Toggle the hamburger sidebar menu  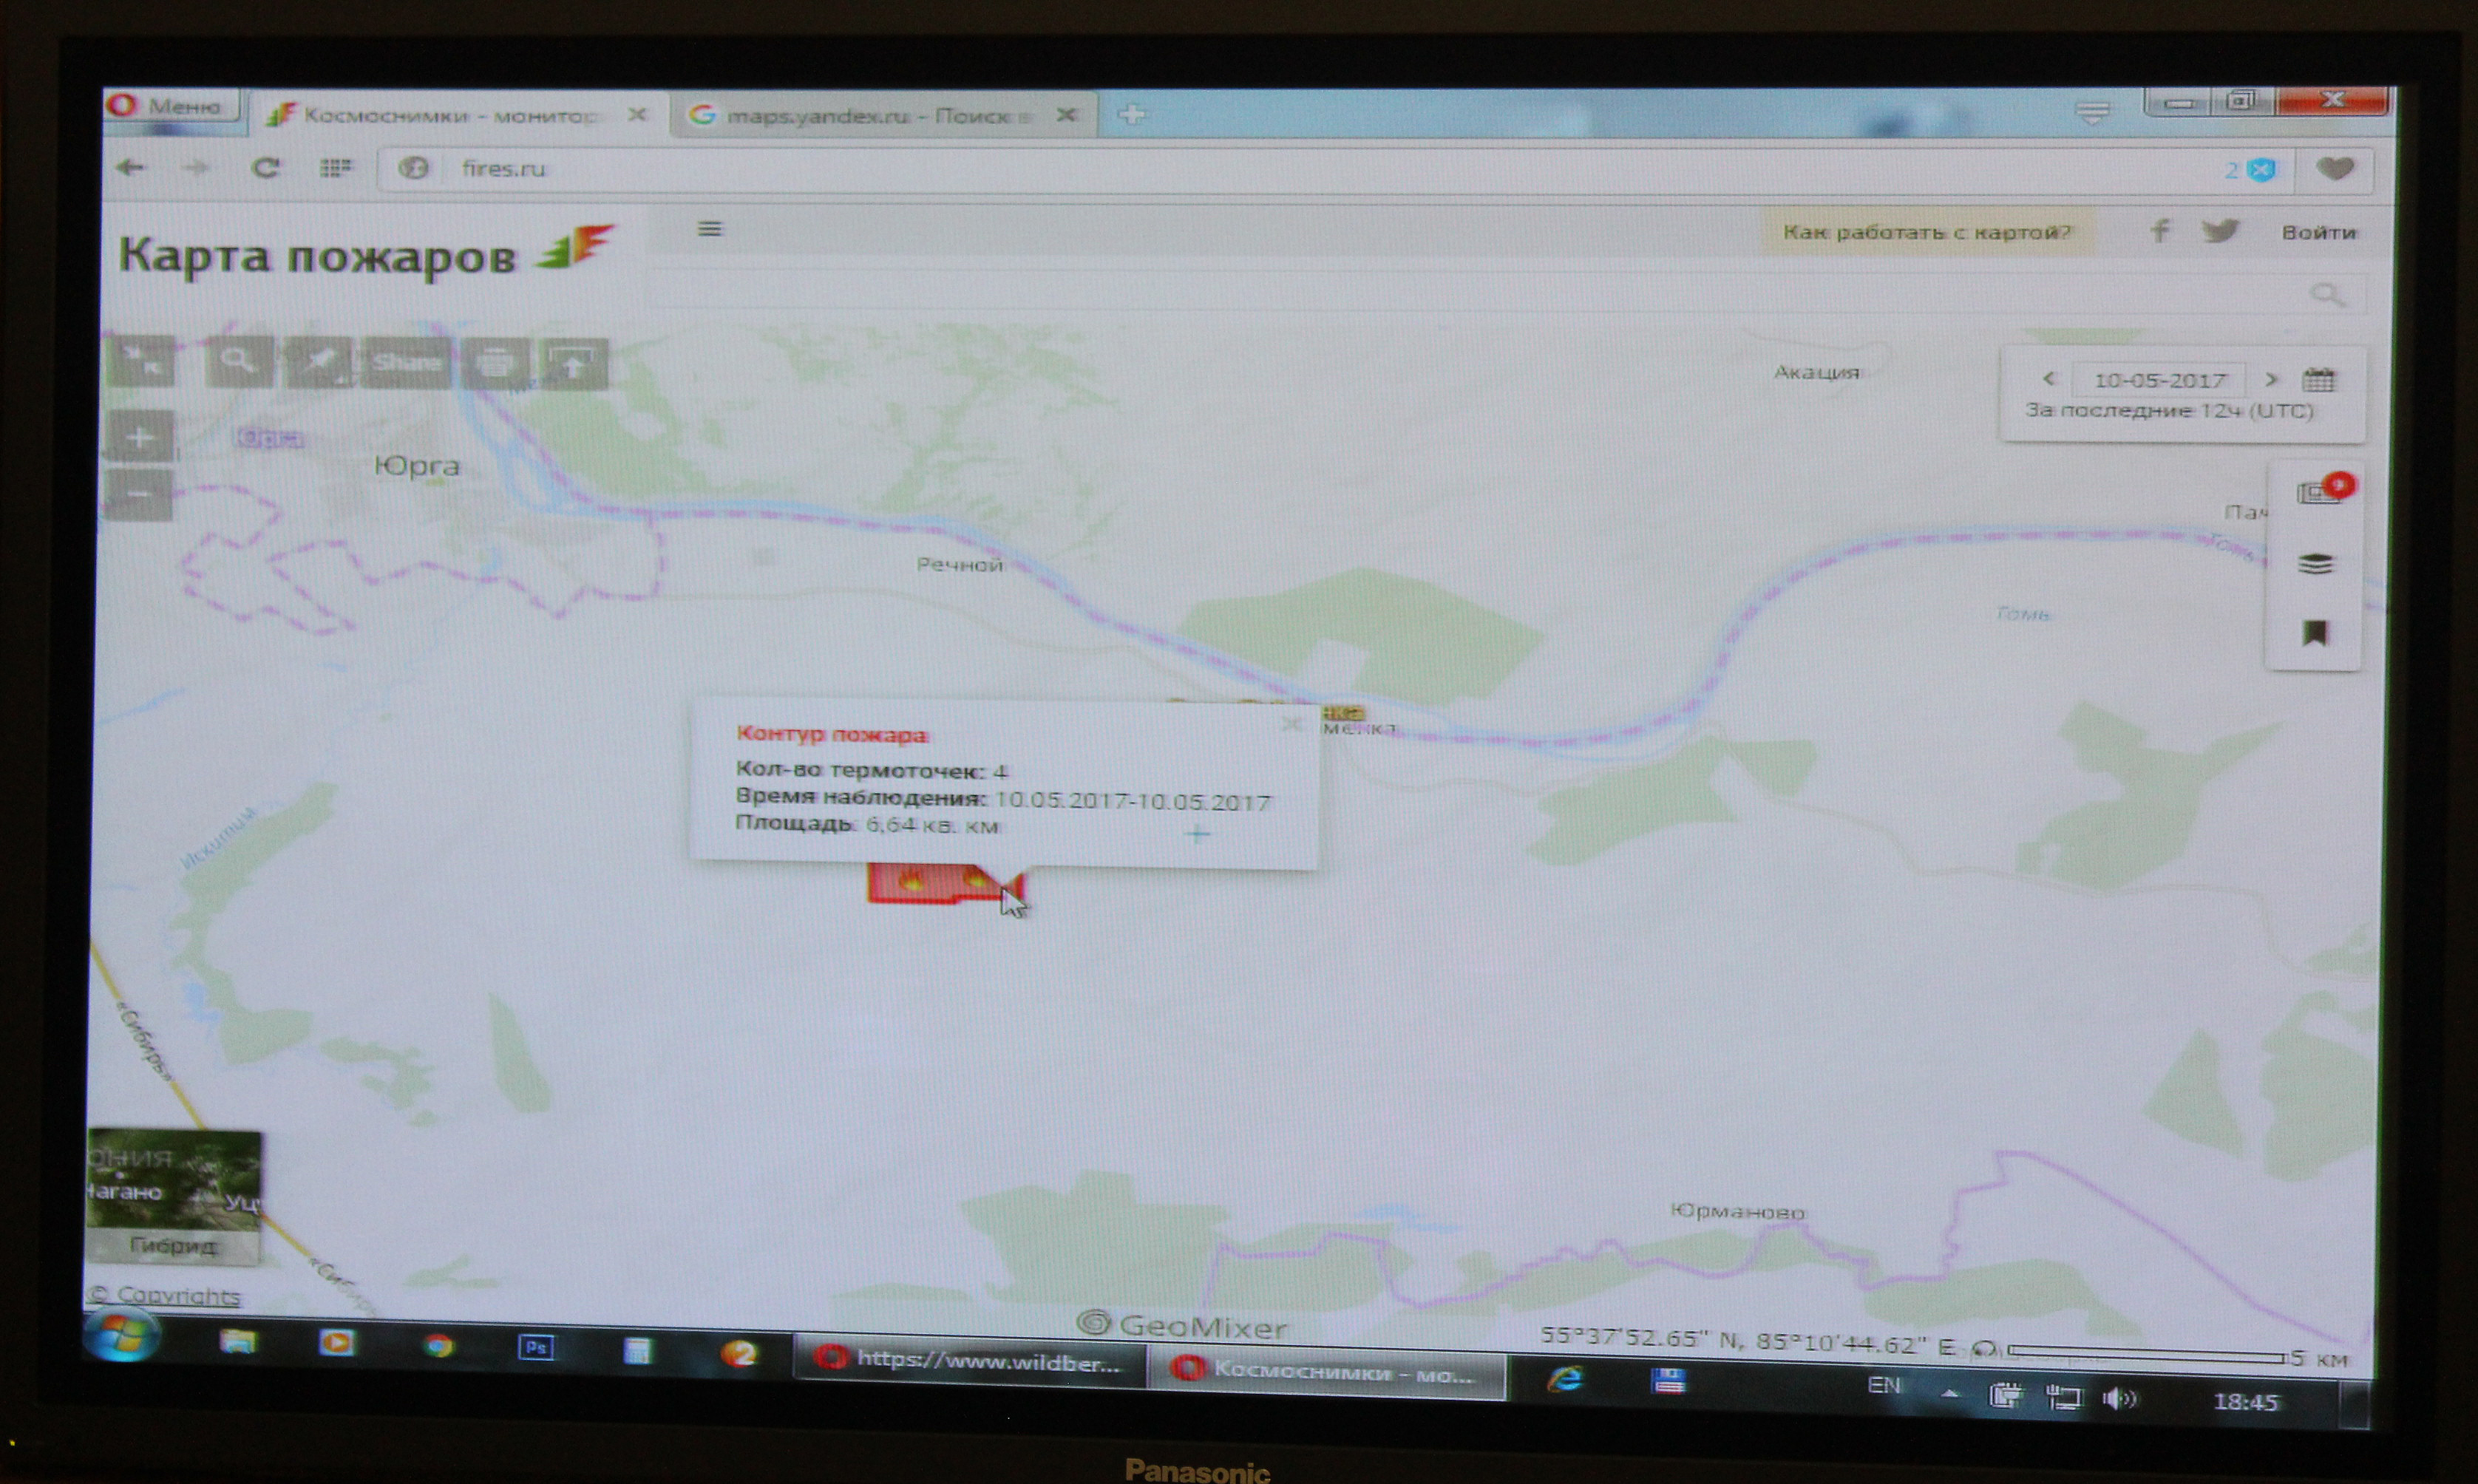[x=710, y=229]
